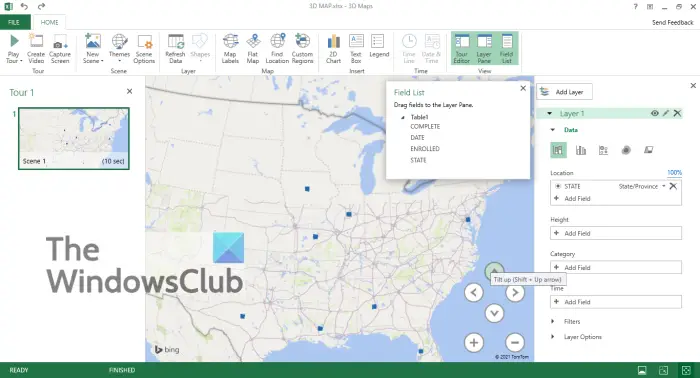Click the Flat Map icon
The width and height of the screenshot is (700, 378).
253,49
